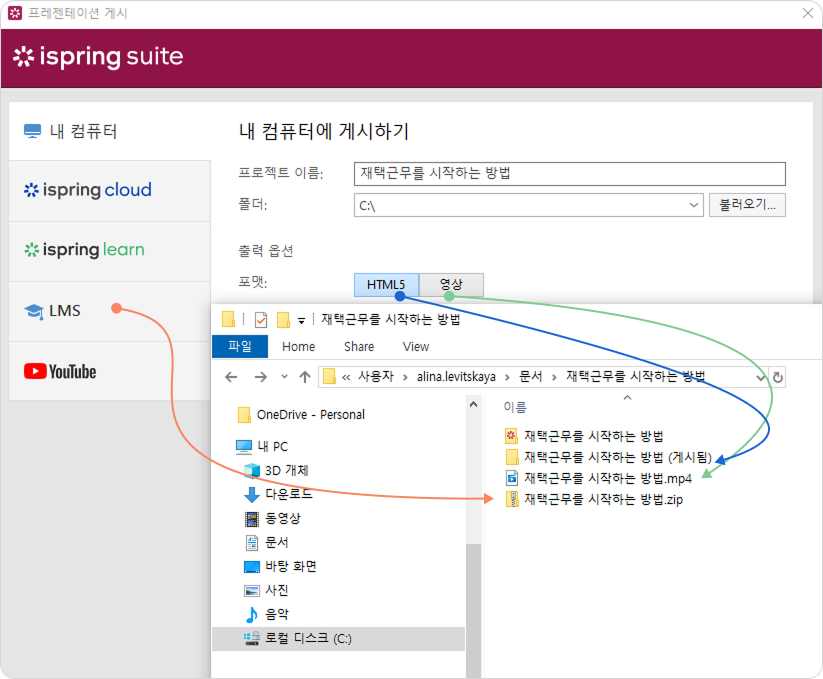The height and width of the screenshot is (679, 823).
Task: Click the Explorer forward arrow
Action: pyautogui.click(x=260, y=377)
